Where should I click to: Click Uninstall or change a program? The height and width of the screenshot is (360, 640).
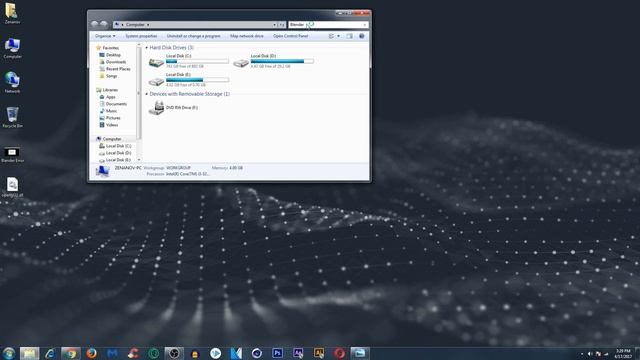click(x=193, y=36)
